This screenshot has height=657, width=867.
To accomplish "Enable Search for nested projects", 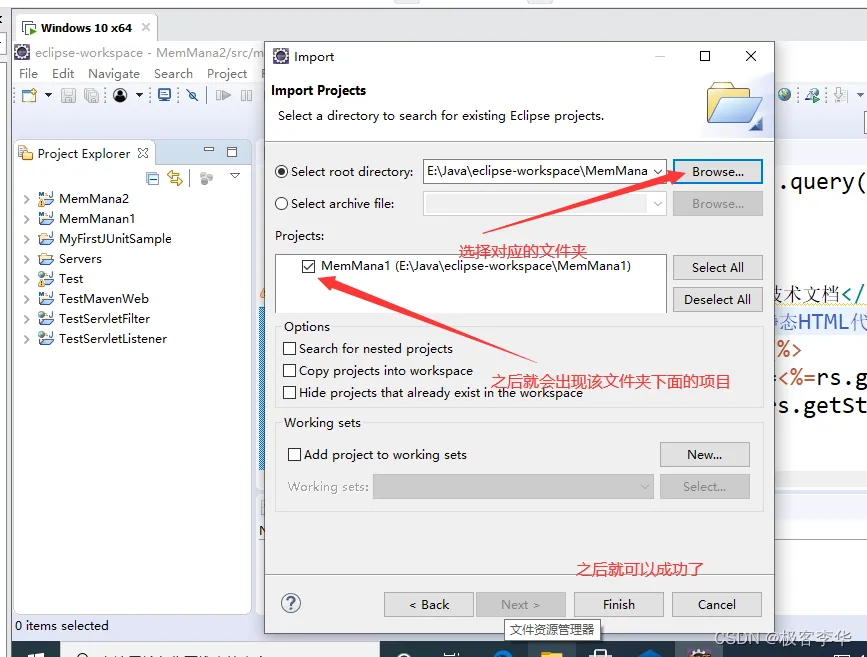I will tap(289, 348).
